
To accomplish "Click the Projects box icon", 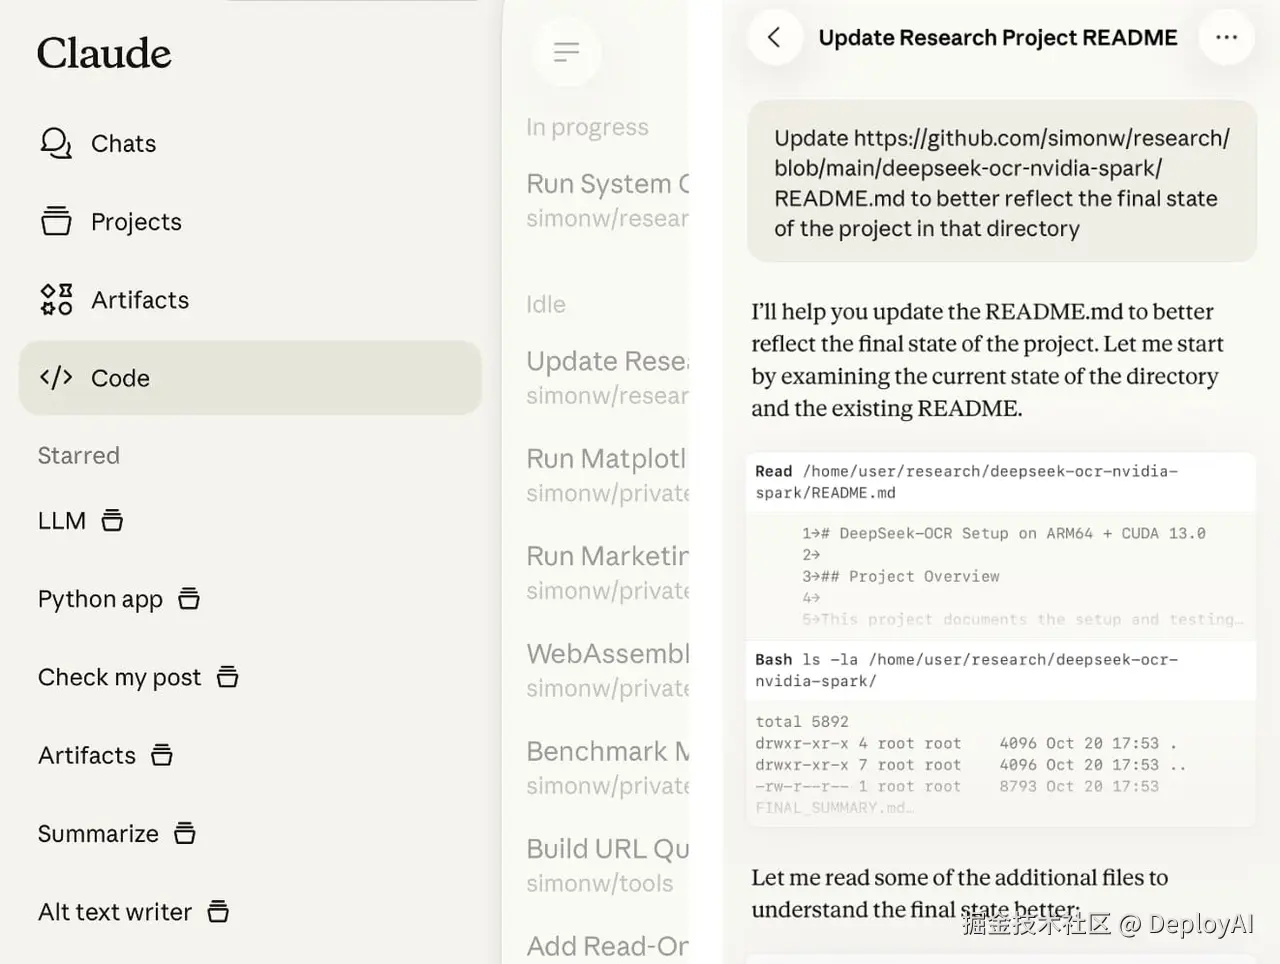I will pos(56,221).
